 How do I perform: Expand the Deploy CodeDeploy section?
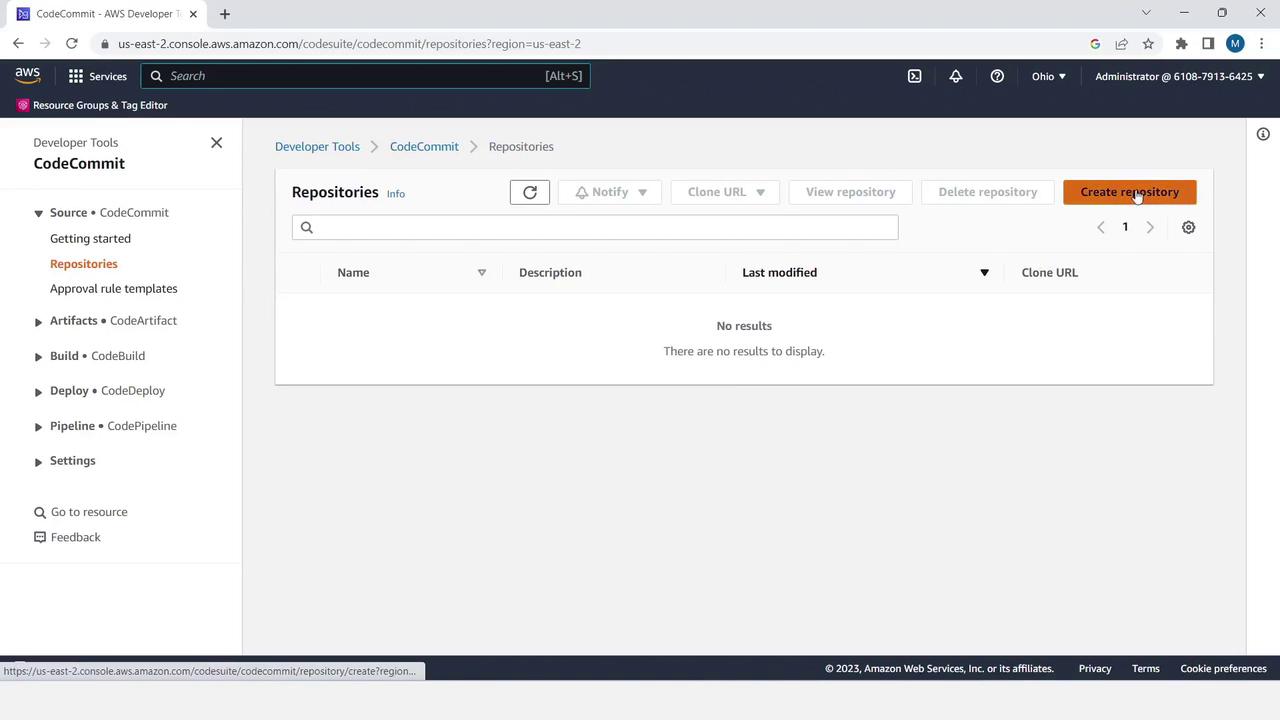pyautogui.click(x=38, y=391)
